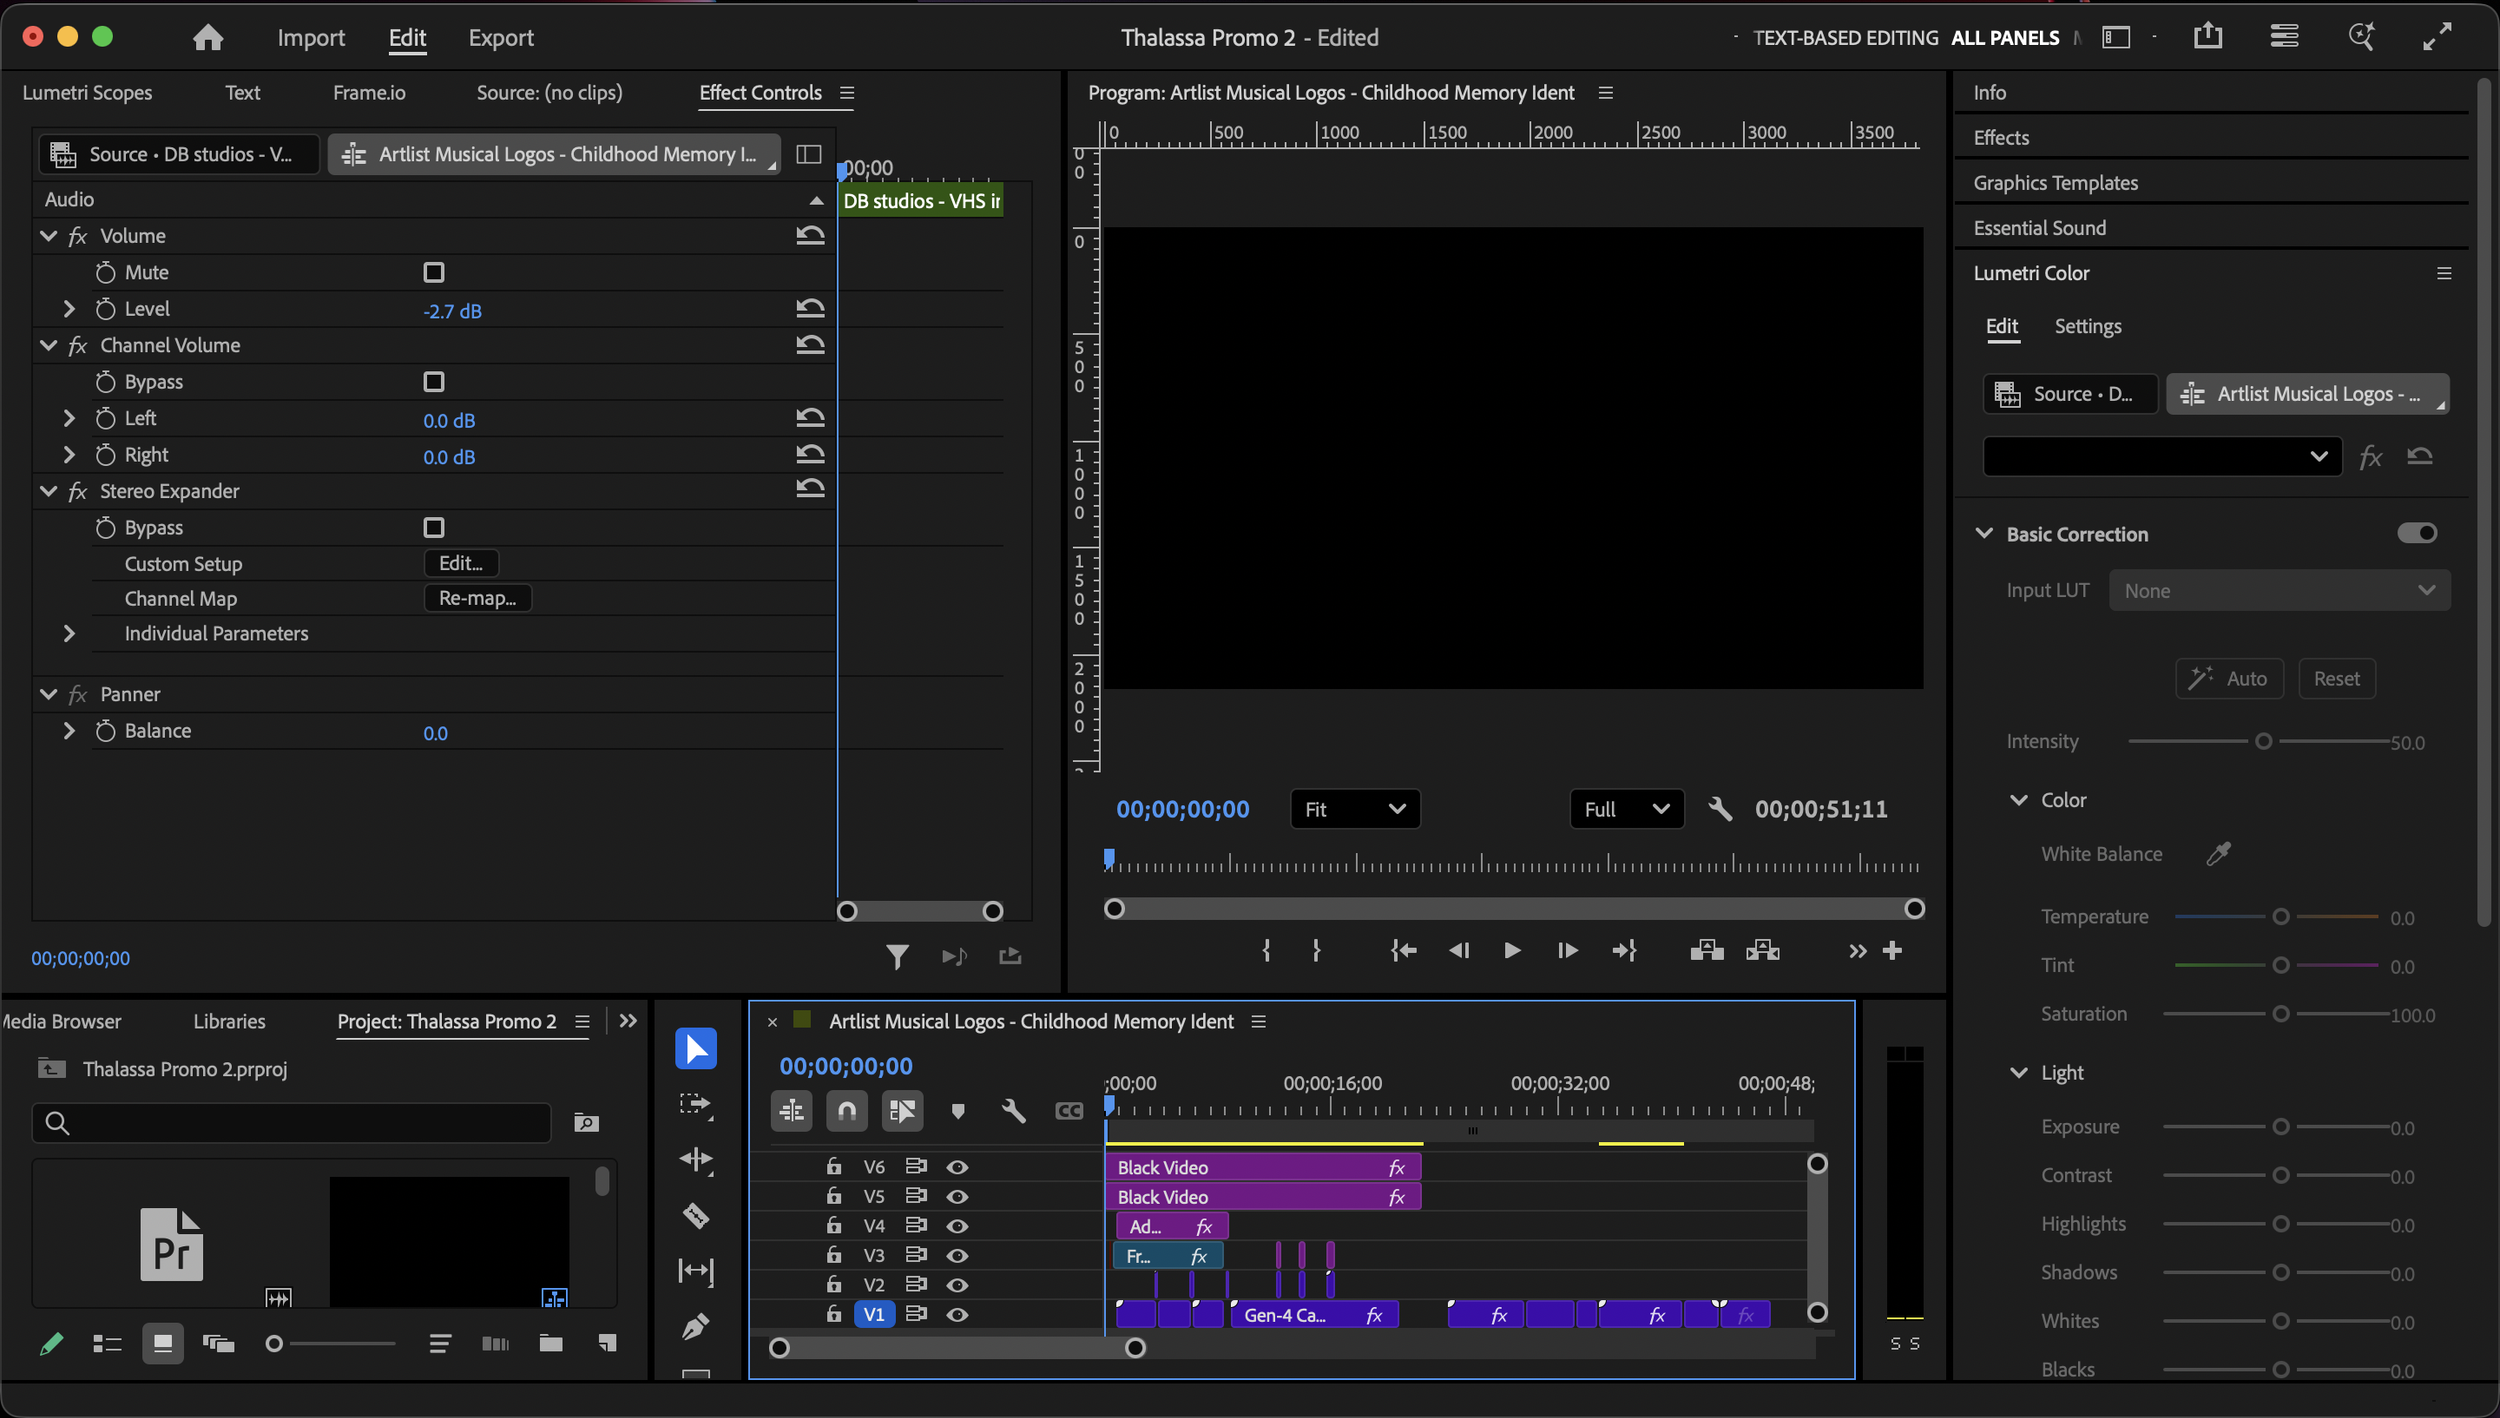2500x1418 pixels.
Task: Open the Lumetri Scopes tab
Action: pyautogui.click(x=87, y=92)
